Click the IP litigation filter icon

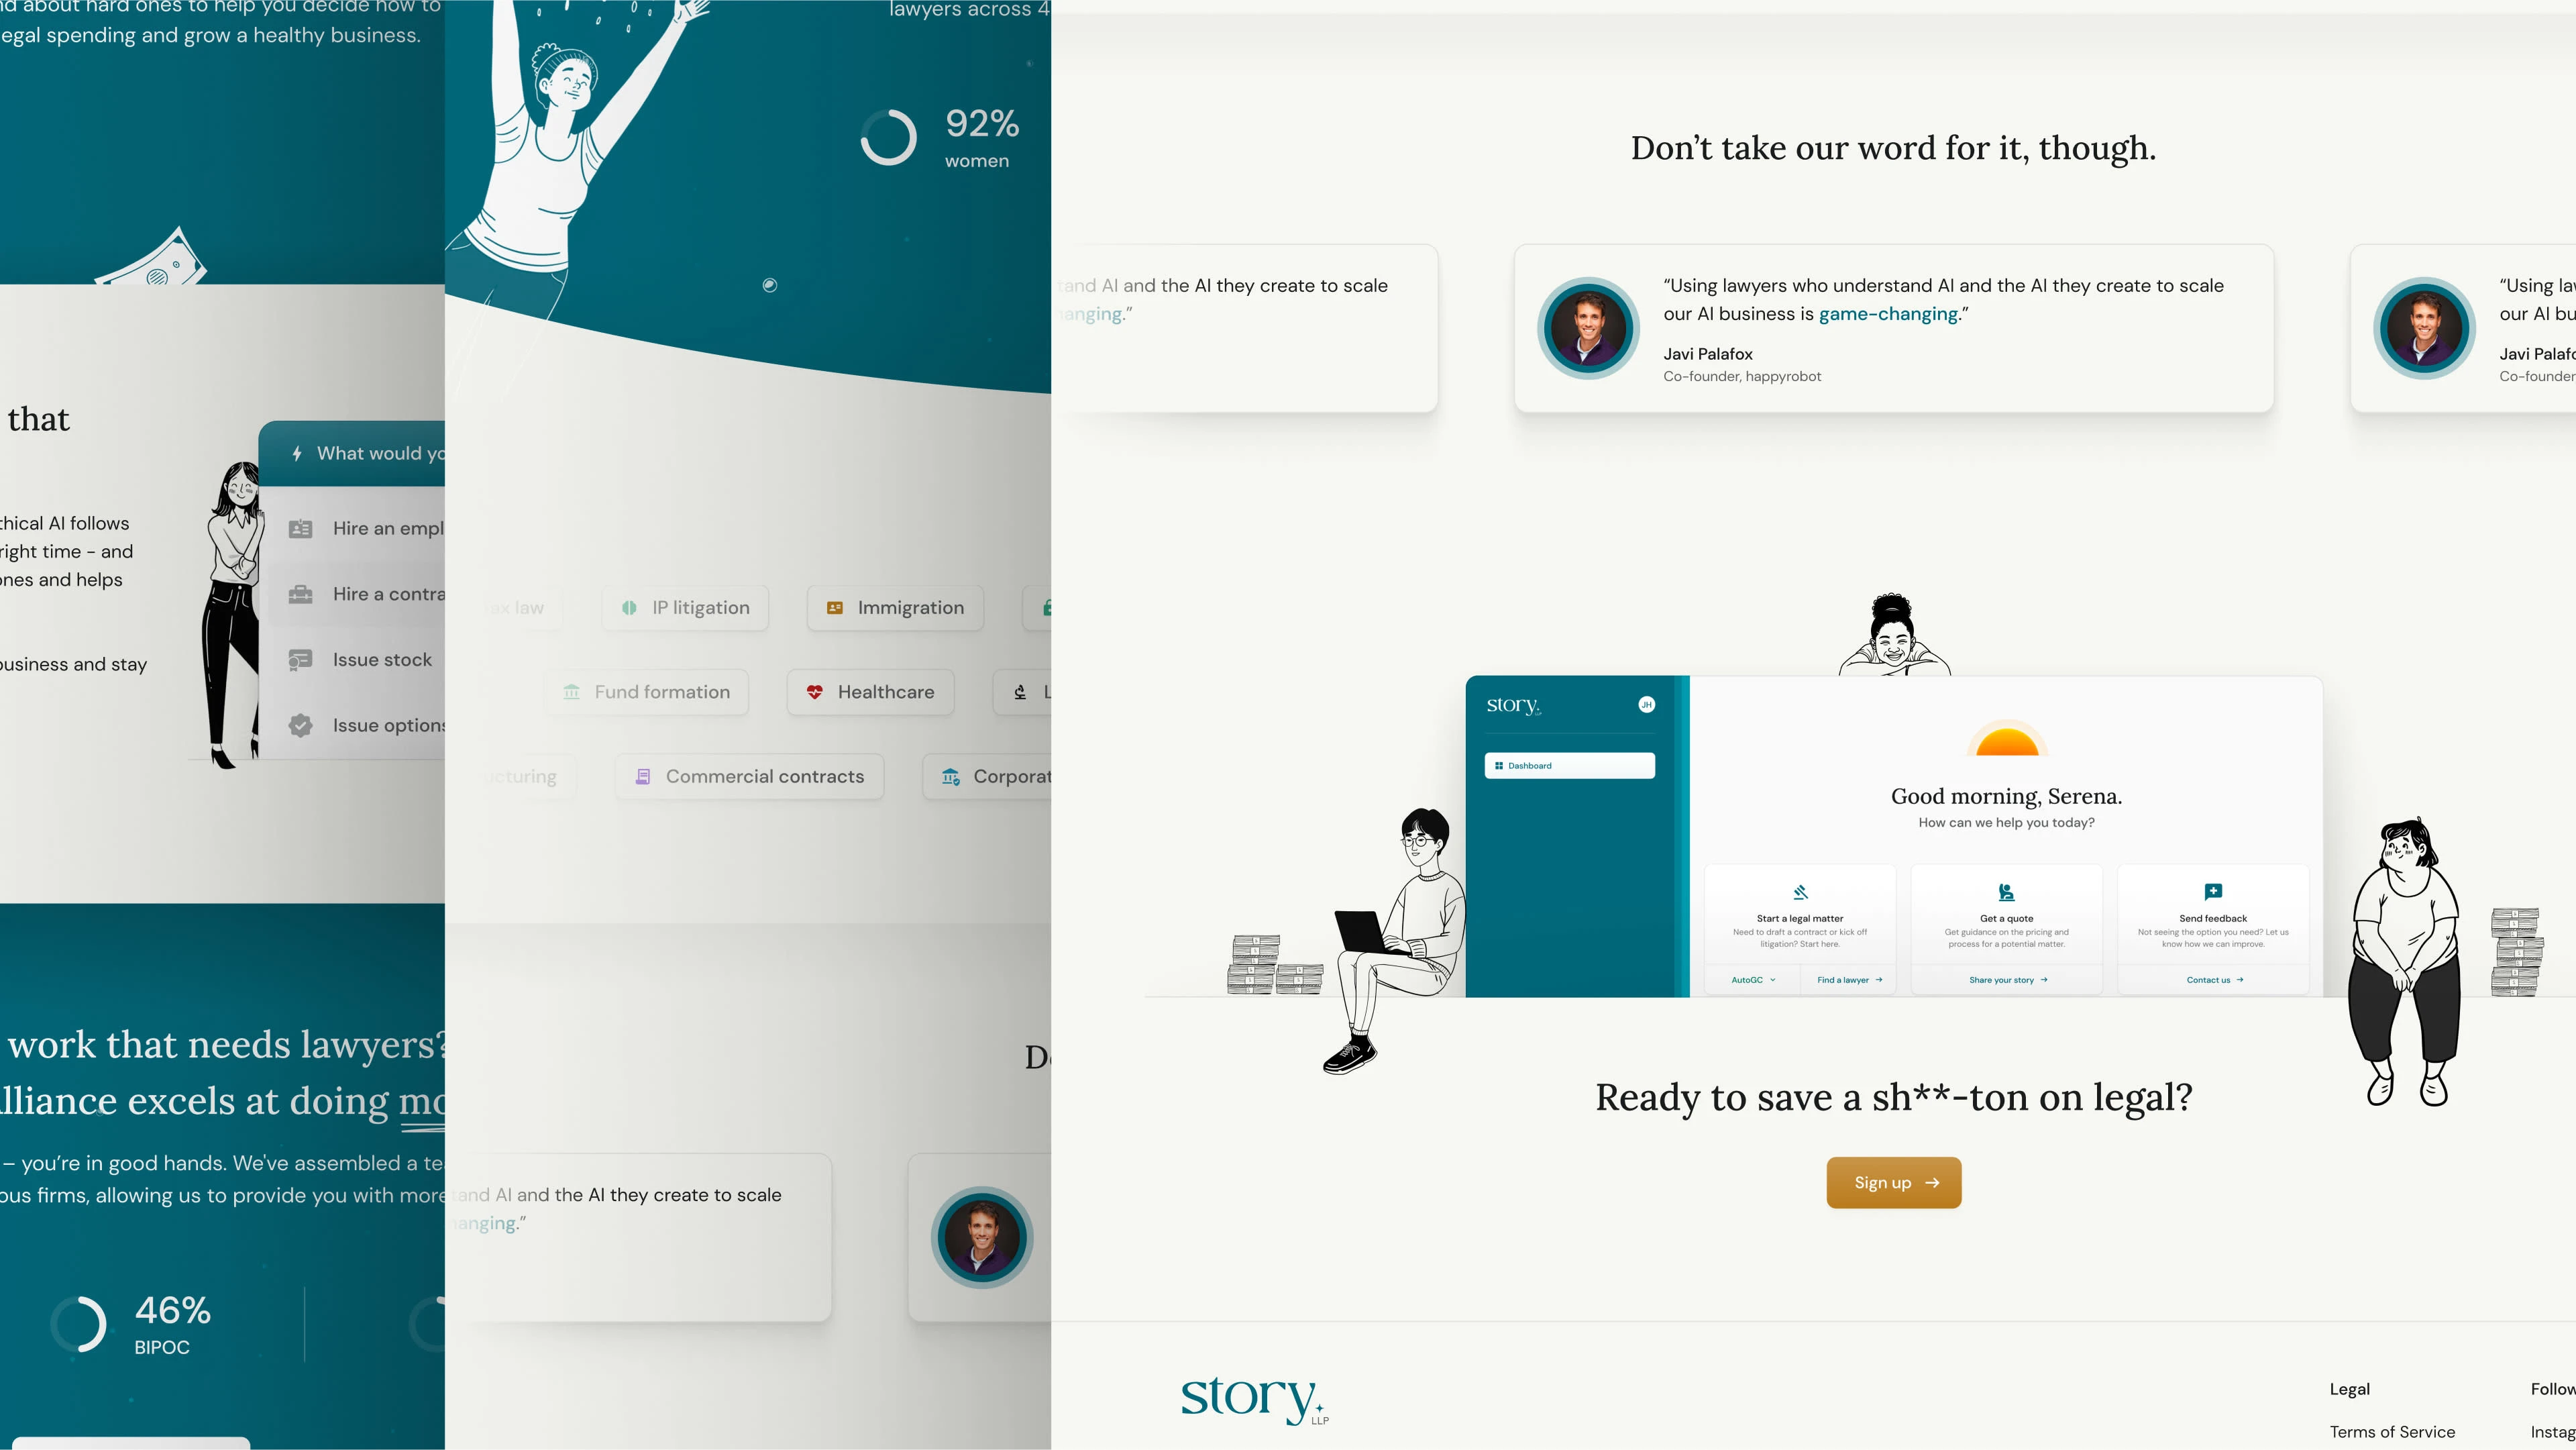[x=630, y=607]
